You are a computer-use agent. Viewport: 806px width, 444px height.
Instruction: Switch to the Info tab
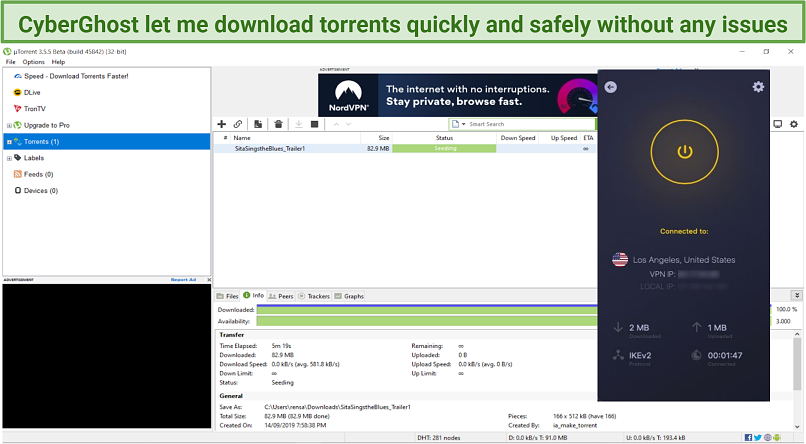coord(253,295)
